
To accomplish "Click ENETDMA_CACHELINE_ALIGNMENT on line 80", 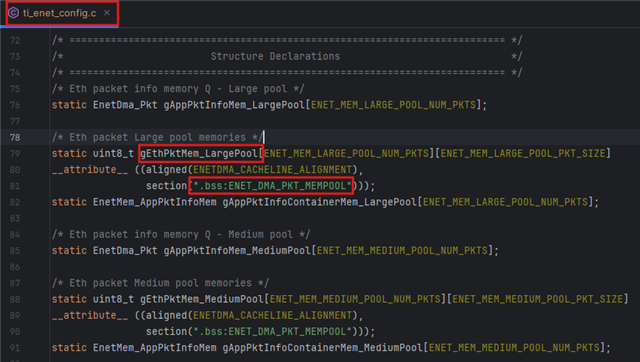I will pos(272,169).
